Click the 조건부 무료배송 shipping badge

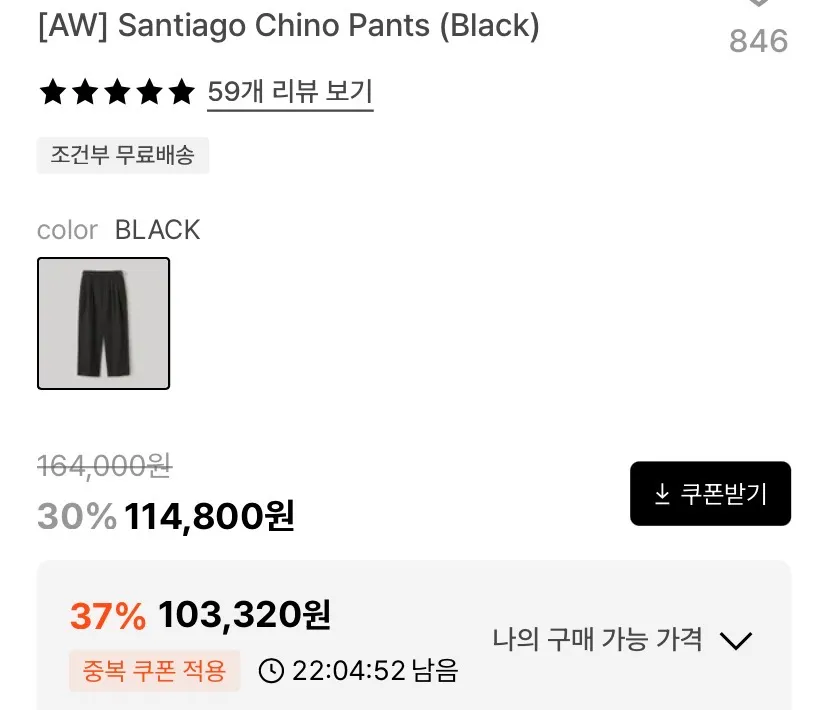123,155
